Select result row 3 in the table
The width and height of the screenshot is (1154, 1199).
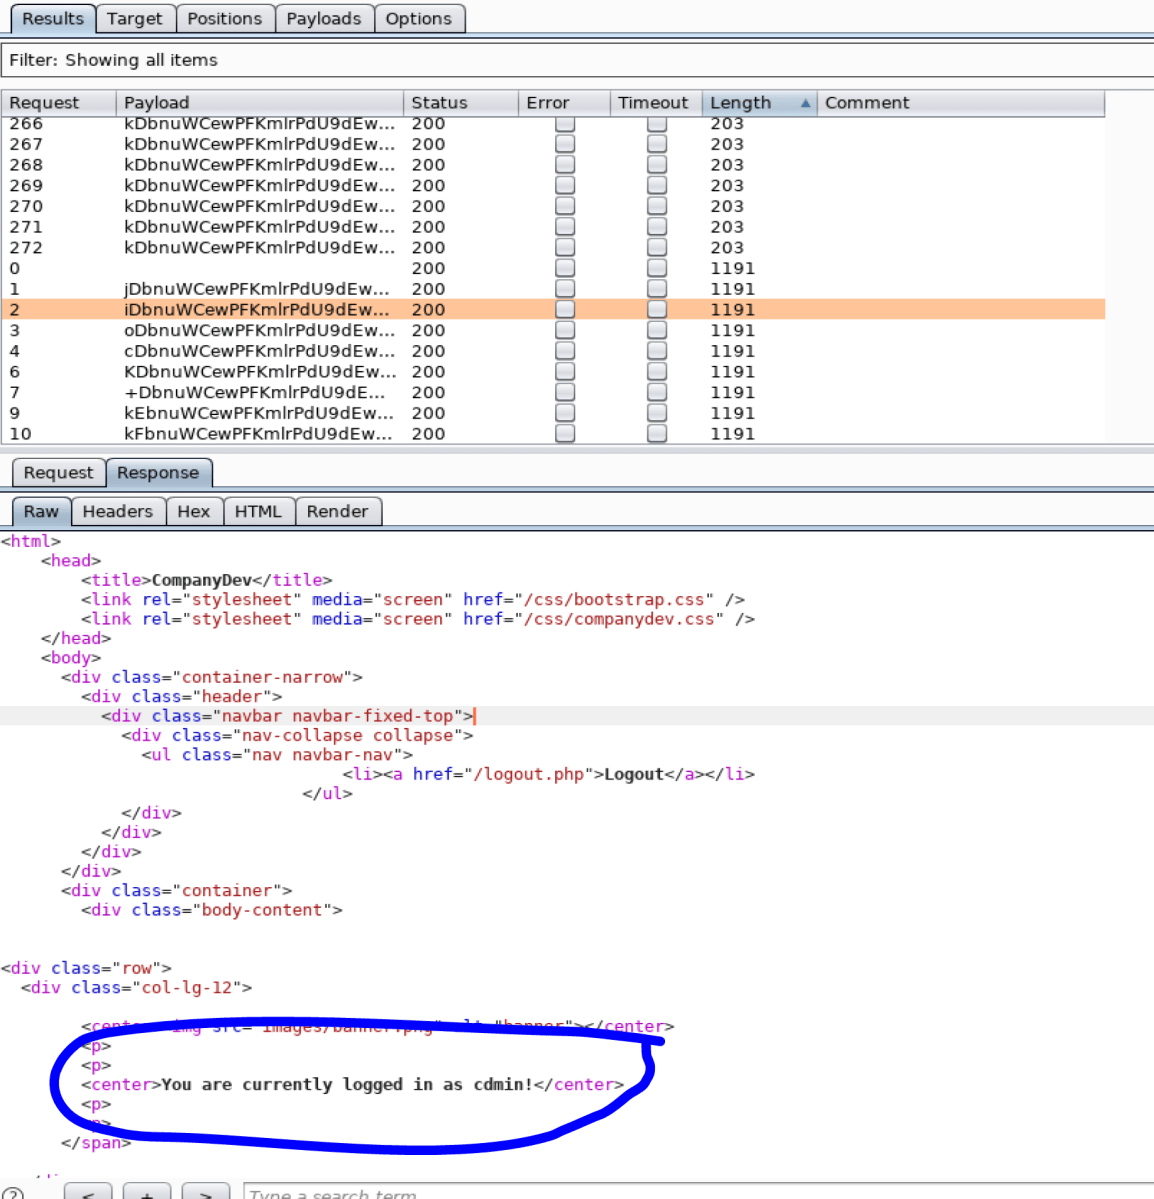click(300, 330)
